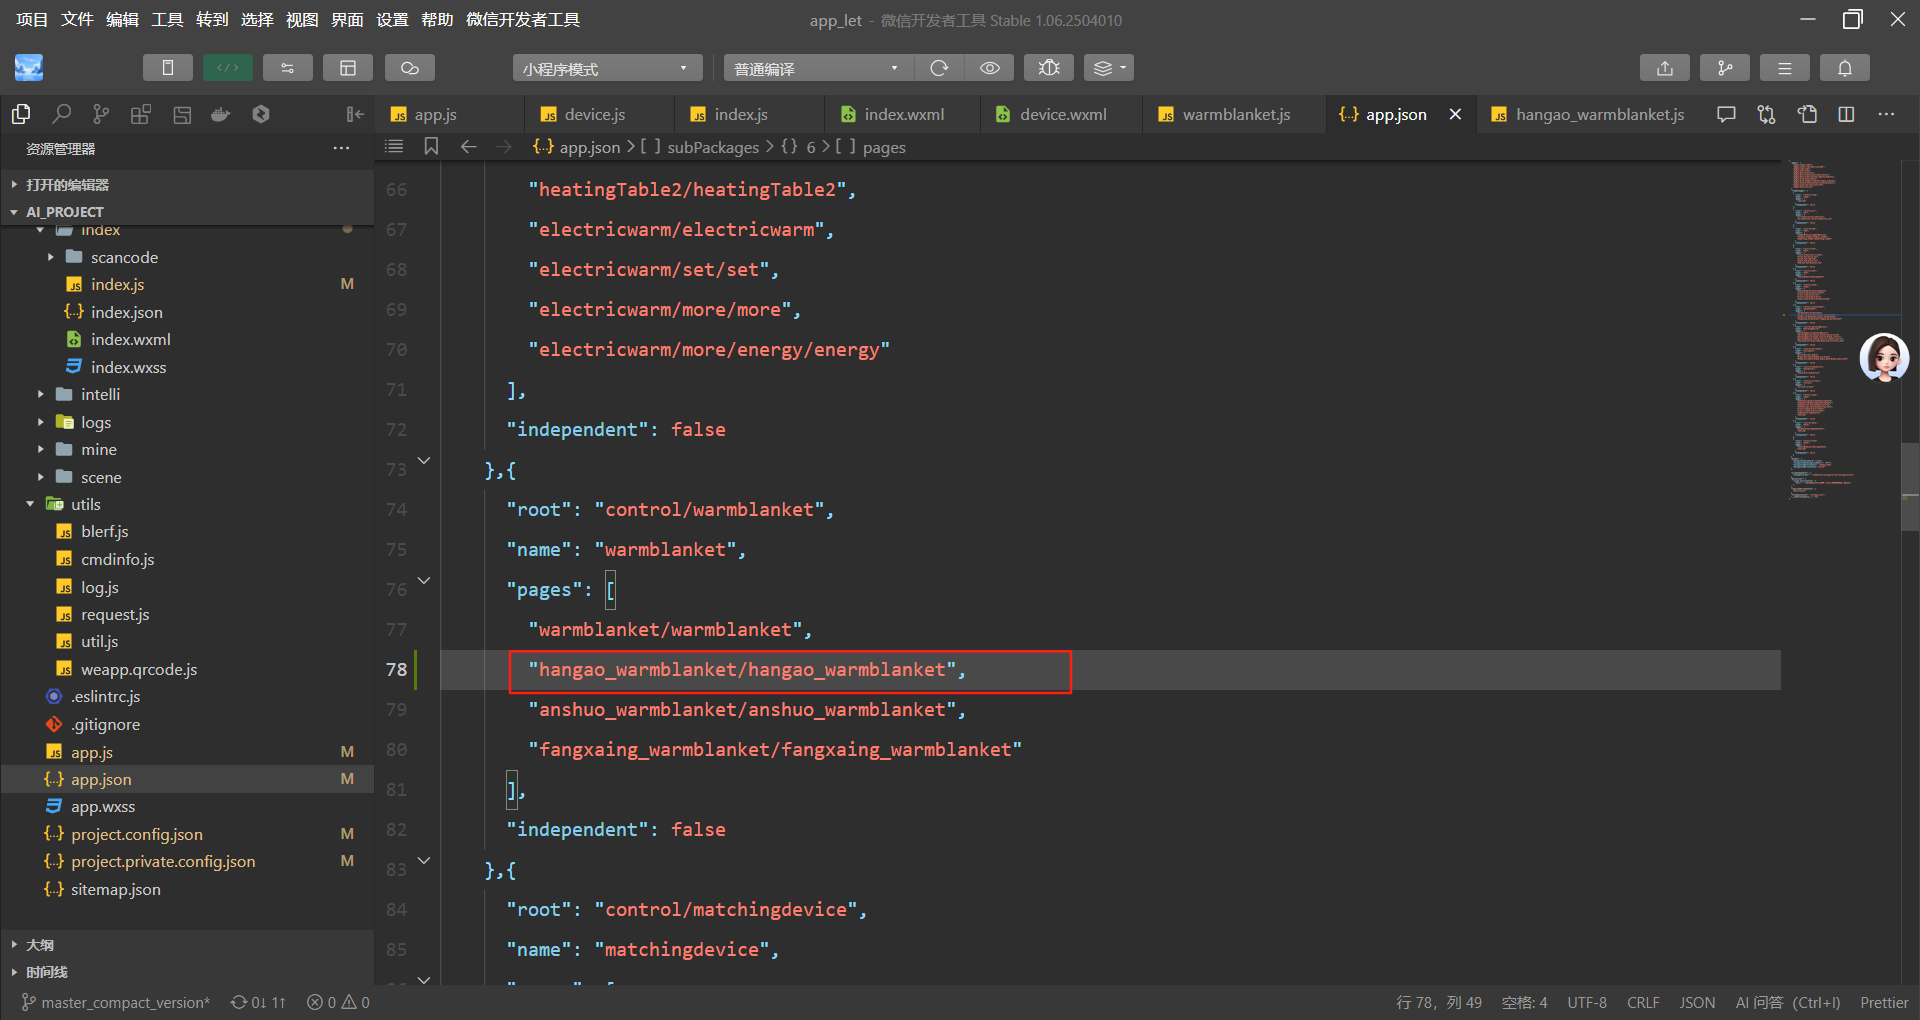
Task: Toggle the debugger panel button
Action: (x=287, y=68)
